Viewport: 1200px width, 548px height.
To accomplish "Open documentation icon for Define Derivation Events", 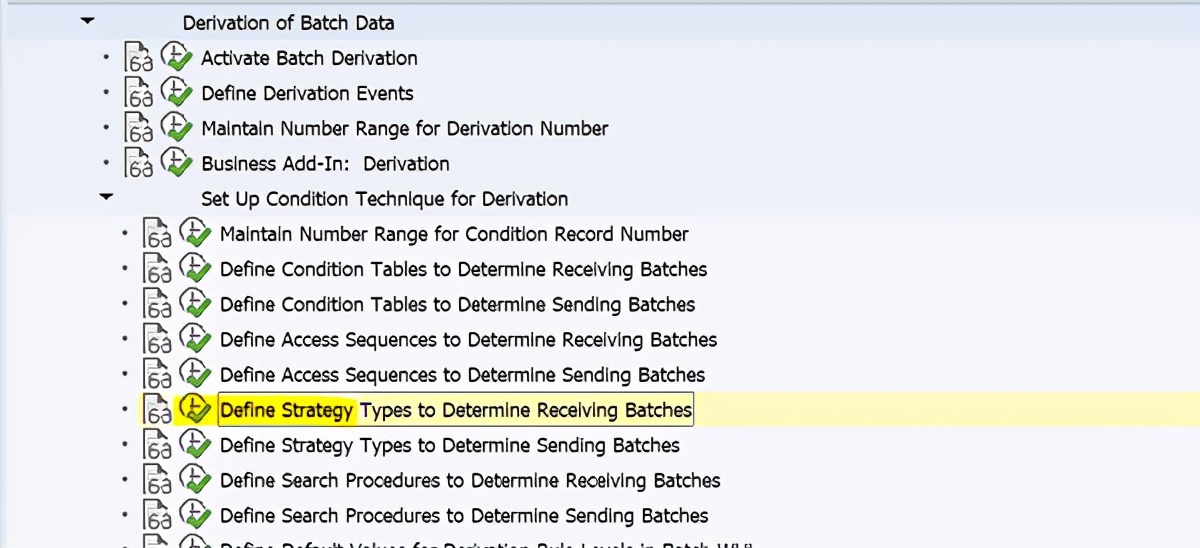I will tap(139, 93).
